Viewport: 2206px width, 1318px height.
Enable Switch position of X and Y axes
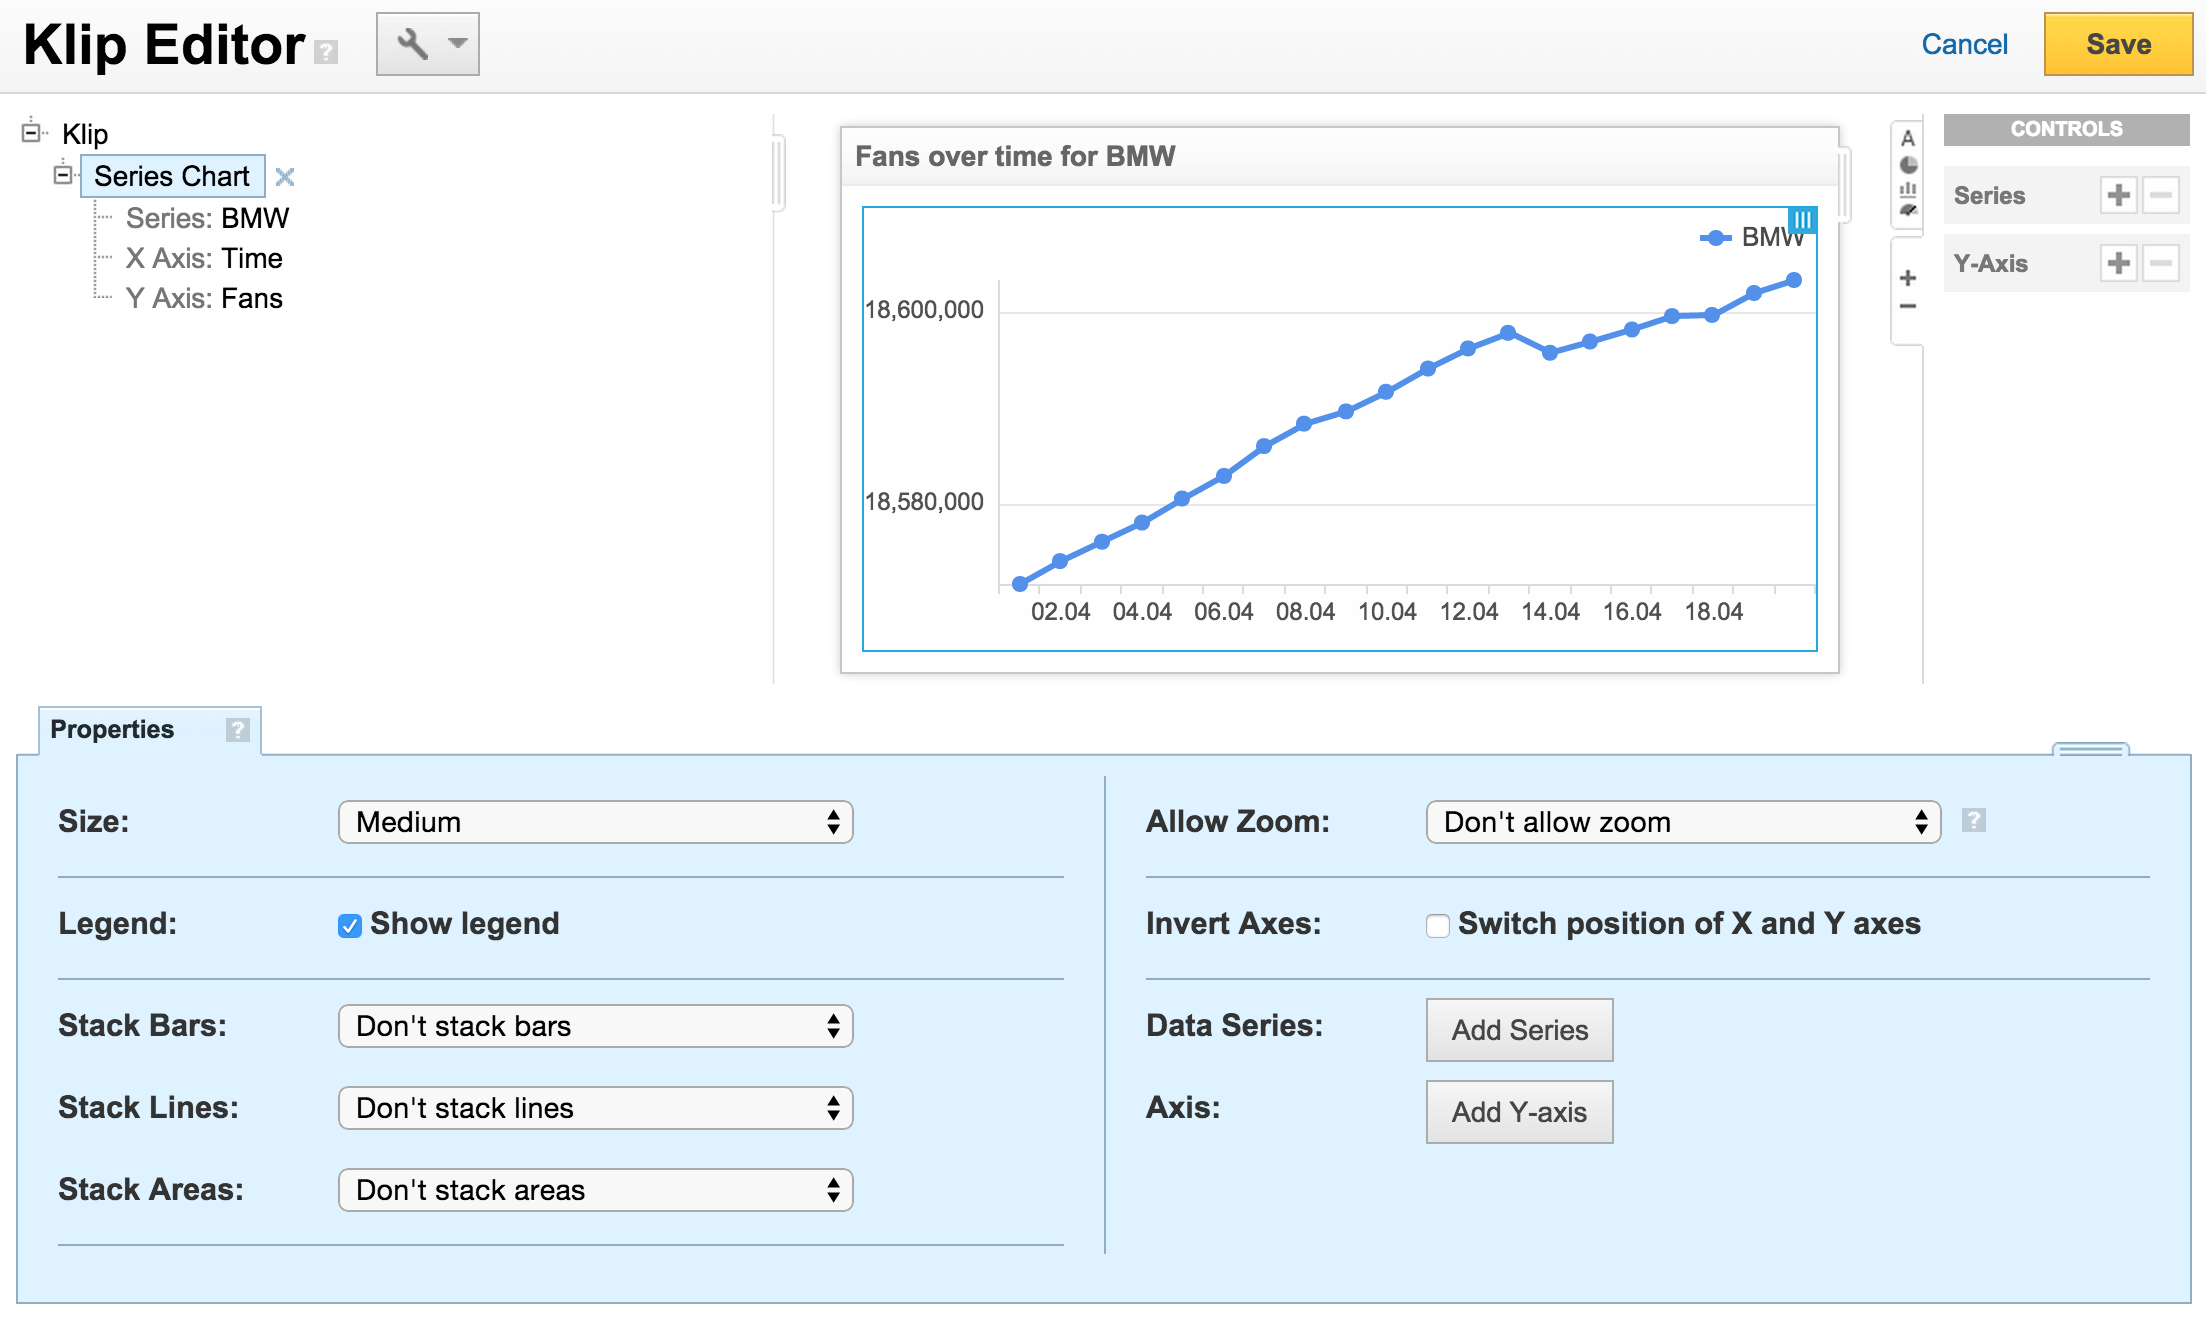coord(1438,925)
